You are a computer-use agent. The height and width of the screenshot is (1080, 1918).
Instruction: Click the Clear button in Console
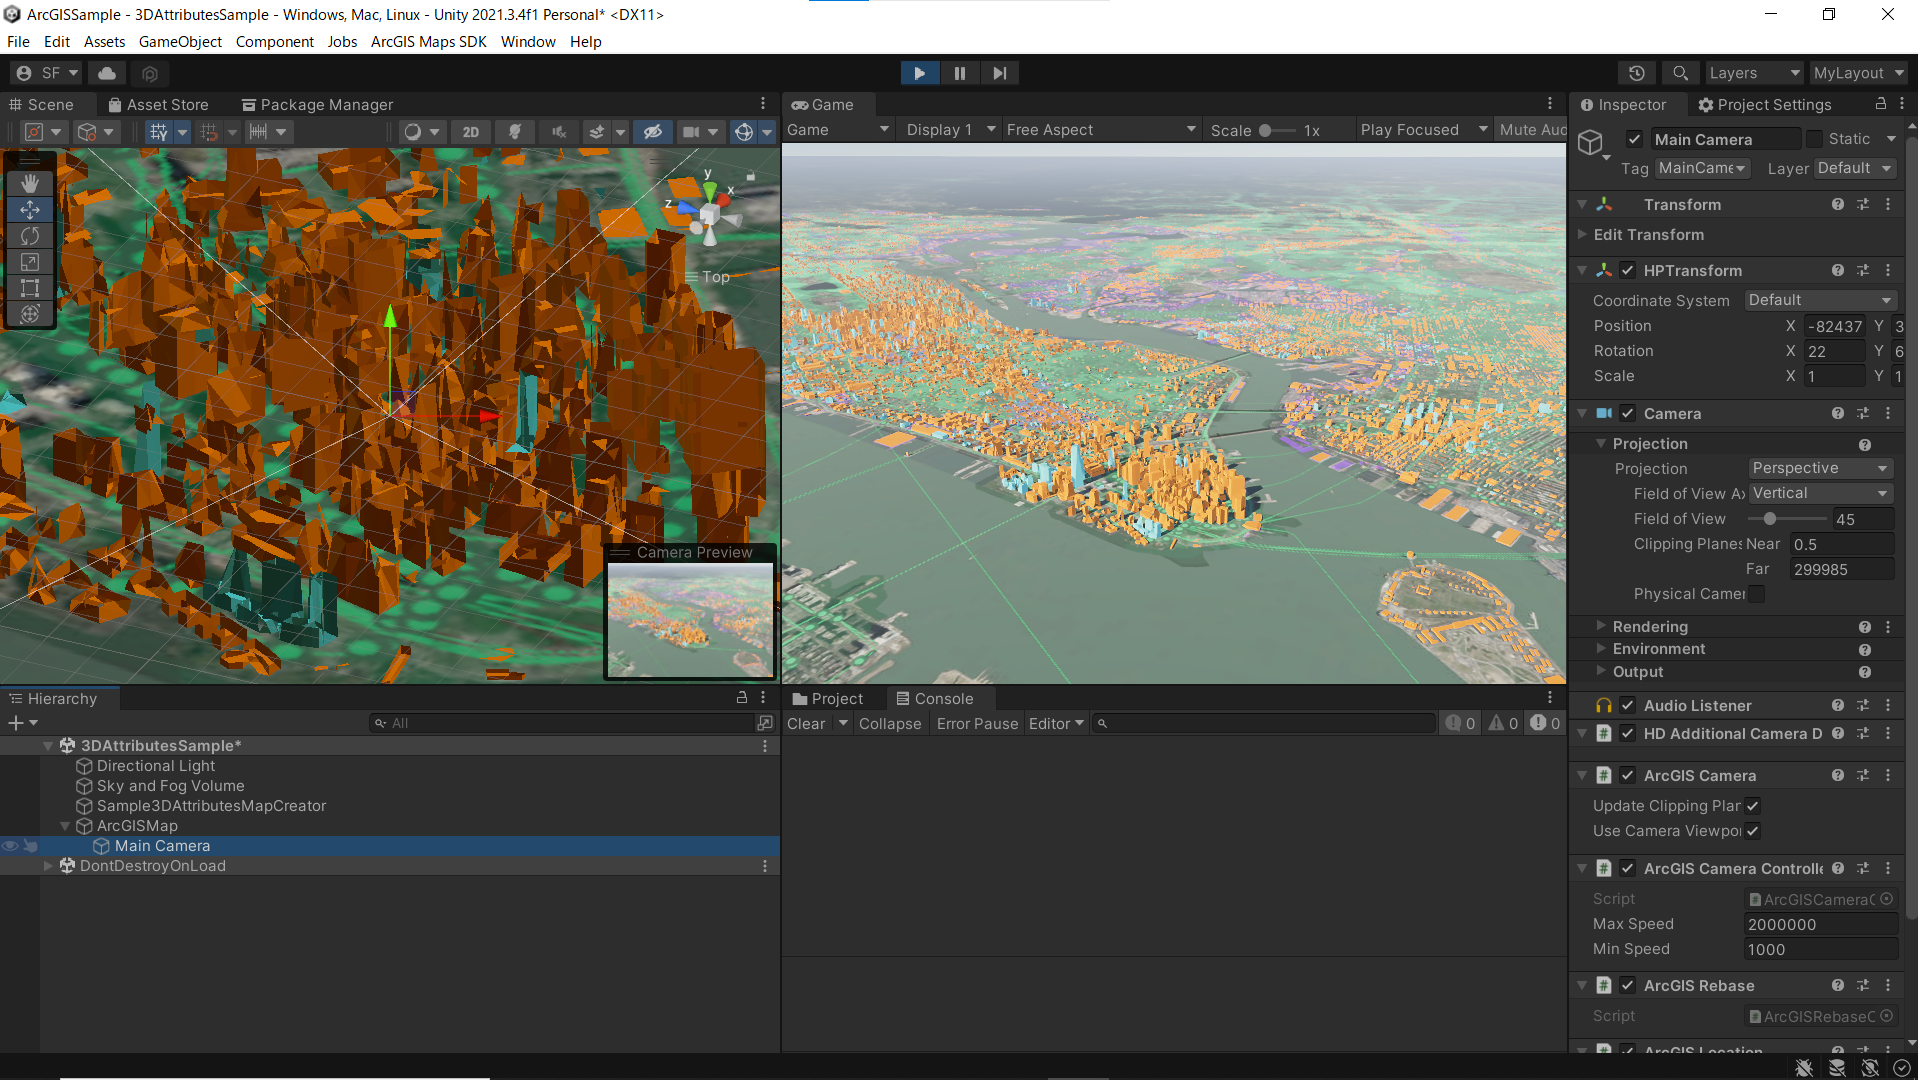[806, 723]
